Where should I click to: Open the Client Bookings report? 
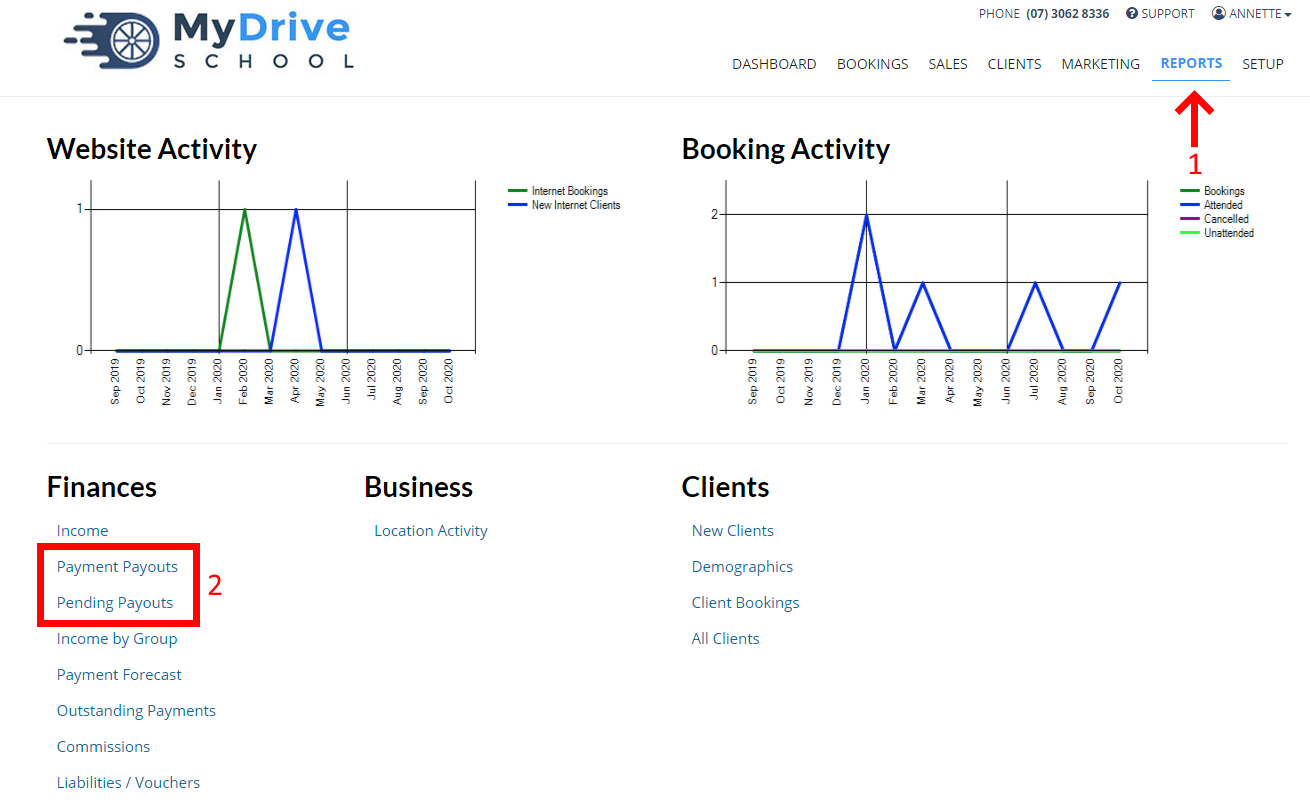(x=746, y=603)
